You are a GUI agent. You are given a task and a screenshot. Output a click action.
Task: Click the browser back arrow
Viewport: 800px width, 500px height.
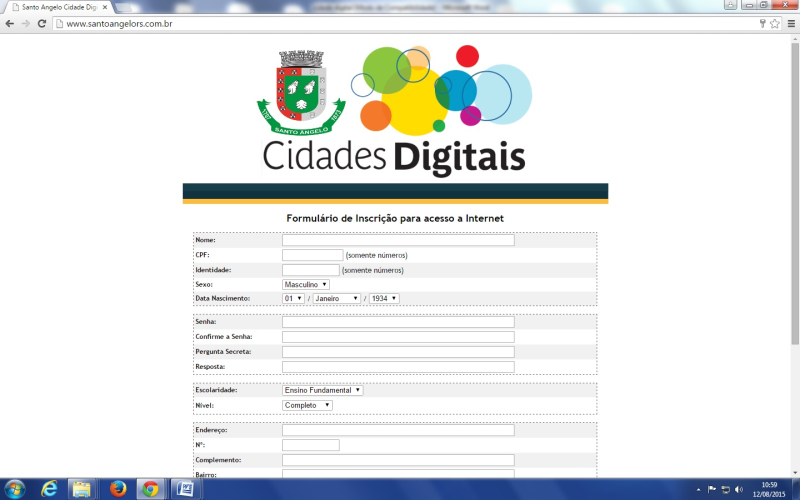10,23
